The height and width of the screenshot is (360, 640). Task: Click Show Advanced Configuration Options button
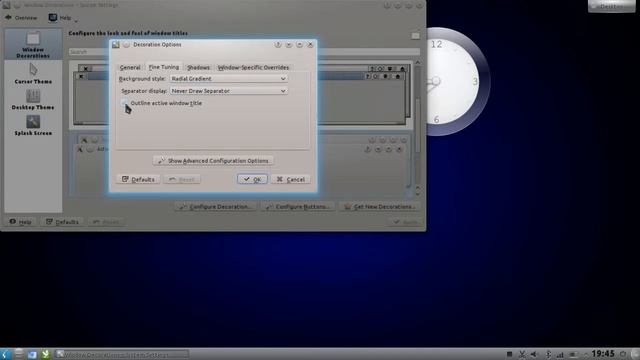[x=213, y=160]
